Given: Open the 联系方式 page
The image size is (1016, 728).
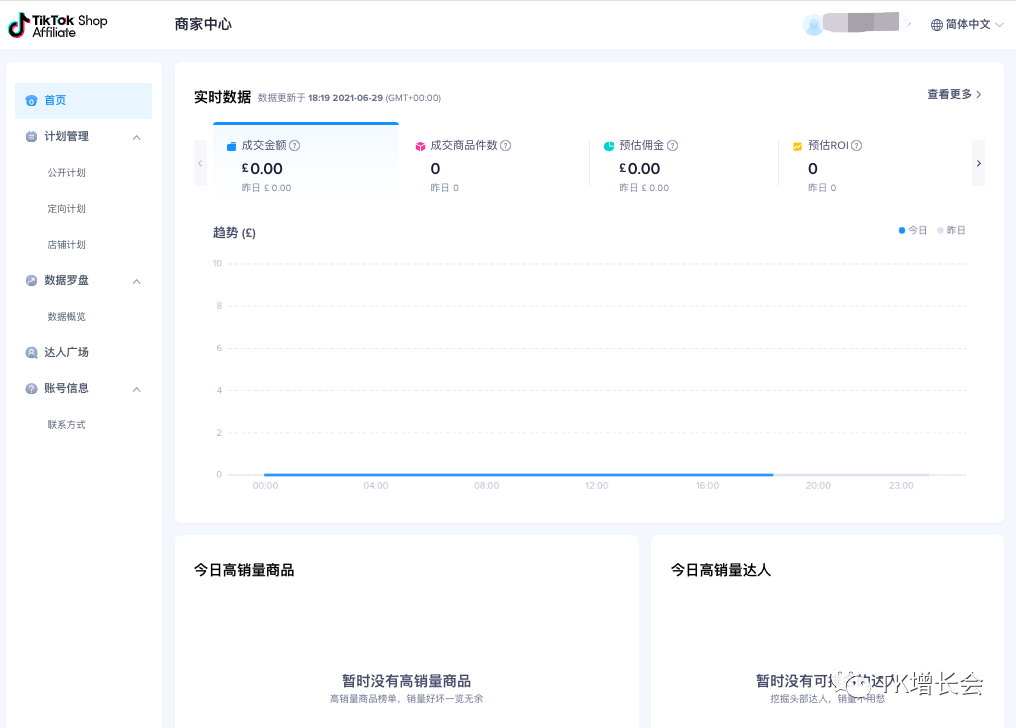Looking at the screenshot, I should [x=69, y=424].
